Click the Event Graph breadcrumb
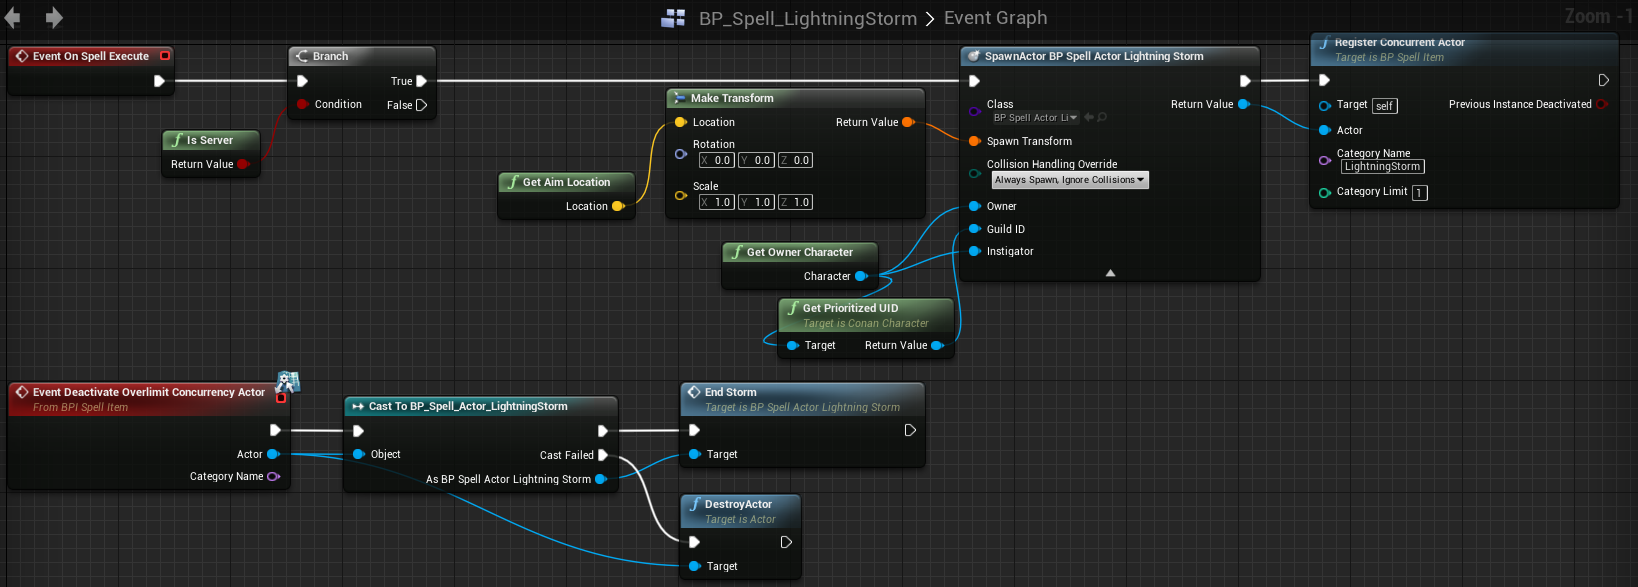Viewport: 1638px width, 587px height. [995, 18]
